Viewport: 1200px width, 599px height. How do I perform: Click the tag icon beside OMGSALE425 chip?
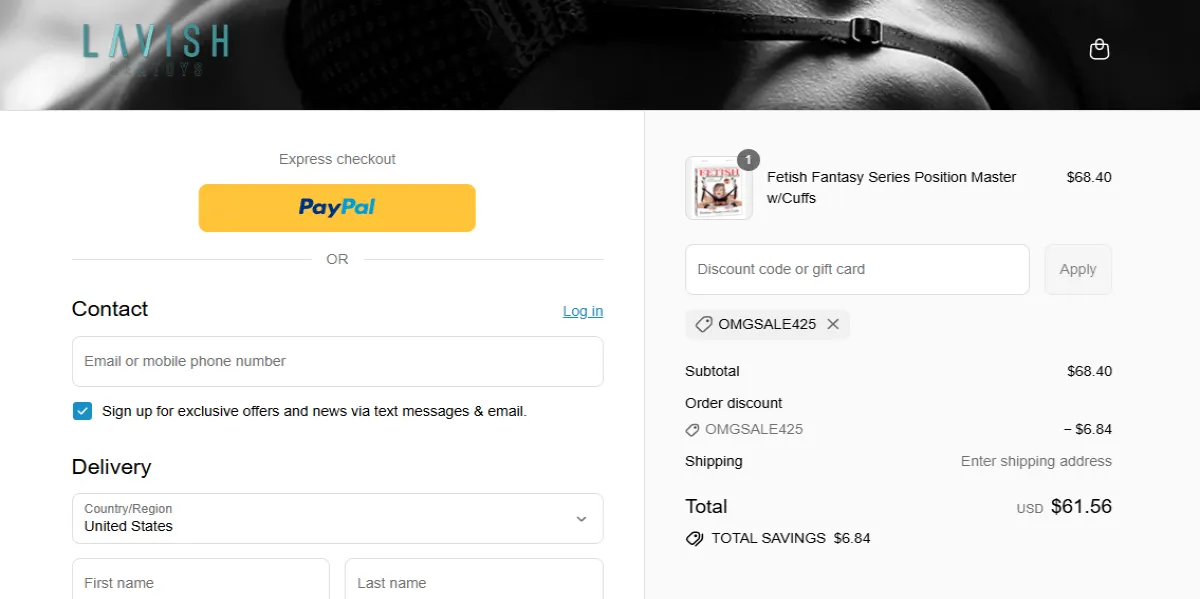(x=703, y=324)
